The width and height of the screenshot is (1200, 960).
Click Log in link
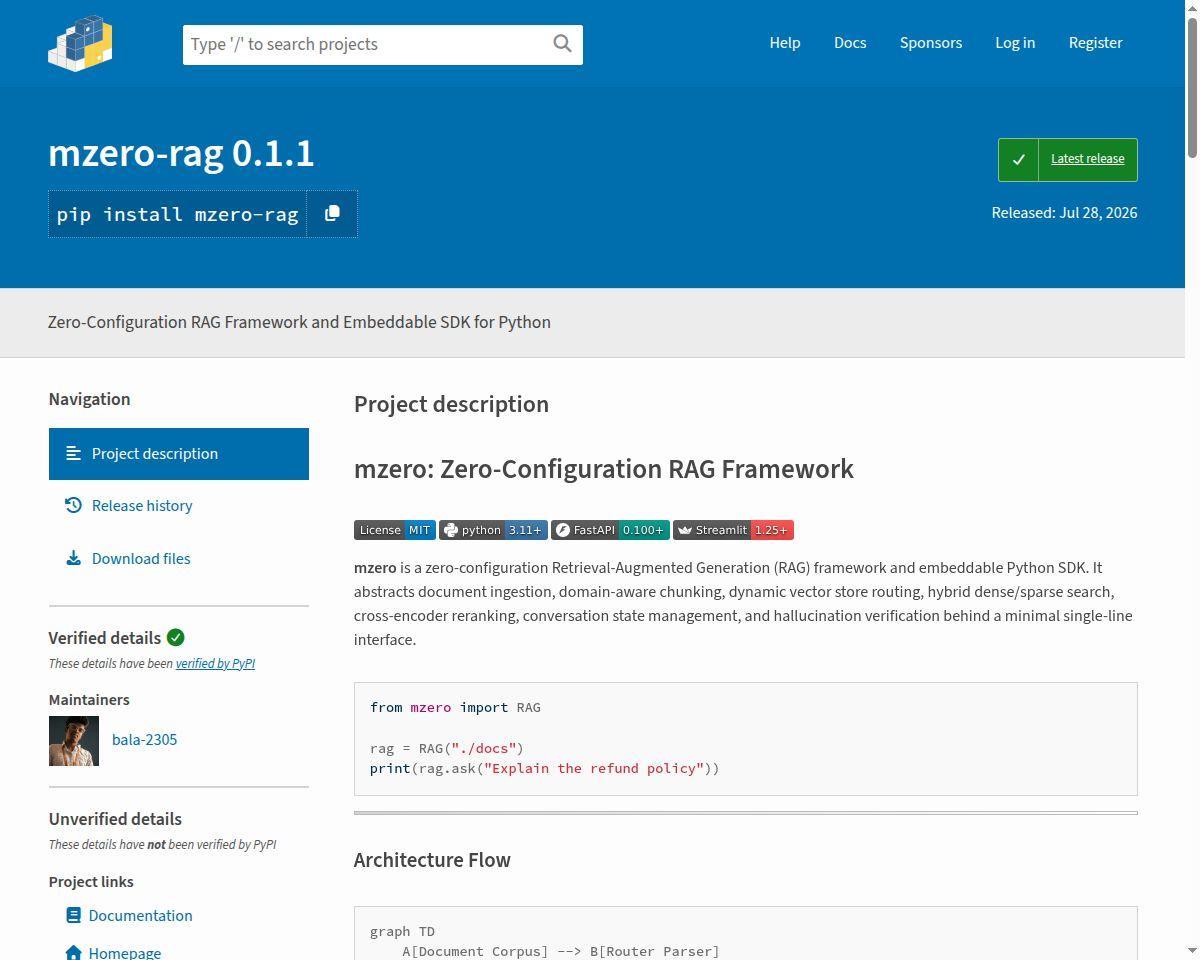point(1015,43)
